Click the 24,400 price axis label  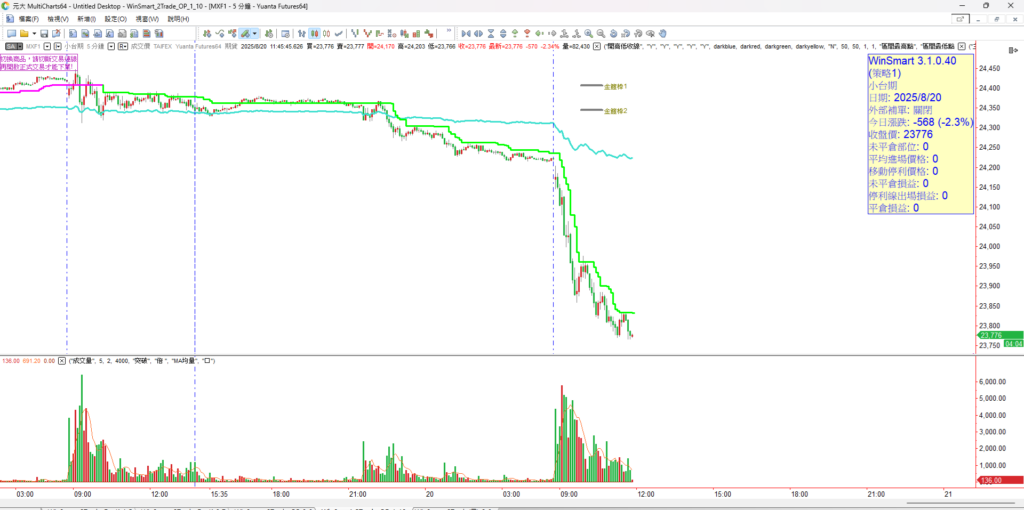point(991,88)
